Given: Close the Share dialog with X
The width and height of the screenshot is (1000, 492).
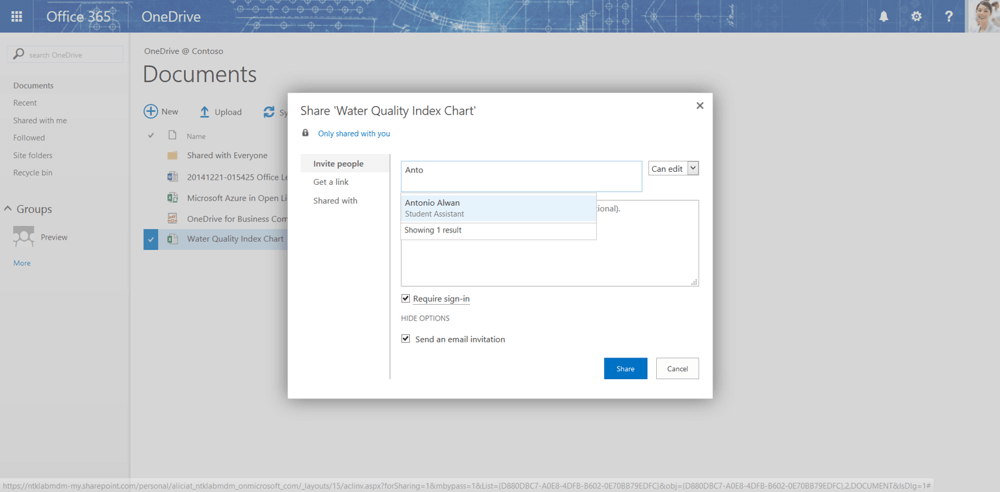Looking at the screenshot, I should click(x=699, y=105).
